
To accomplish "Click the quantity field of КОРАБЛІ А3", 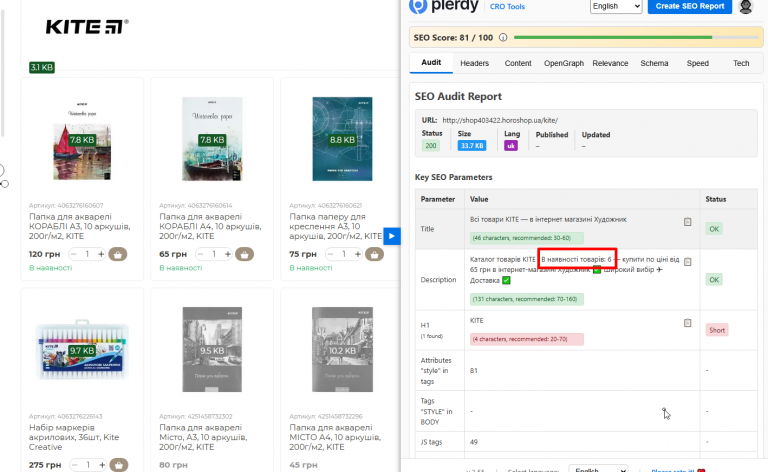I will pos(87,254).
